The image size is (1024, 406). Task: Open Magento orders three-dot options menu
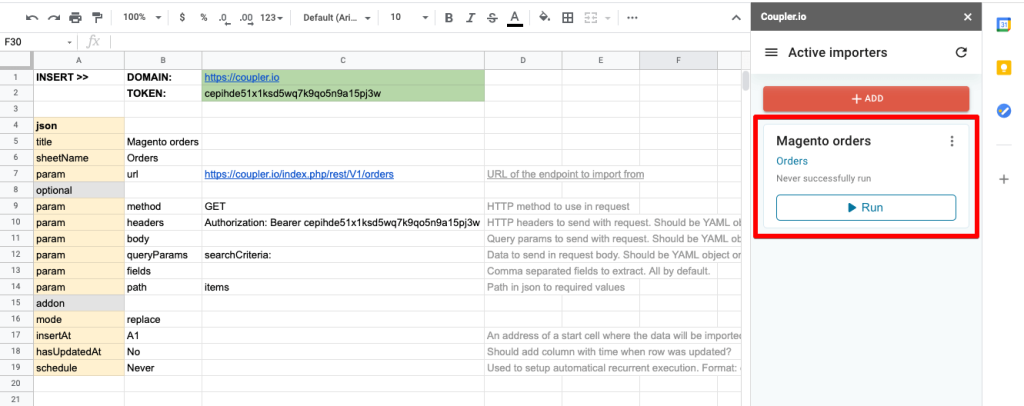click(952, 141)
